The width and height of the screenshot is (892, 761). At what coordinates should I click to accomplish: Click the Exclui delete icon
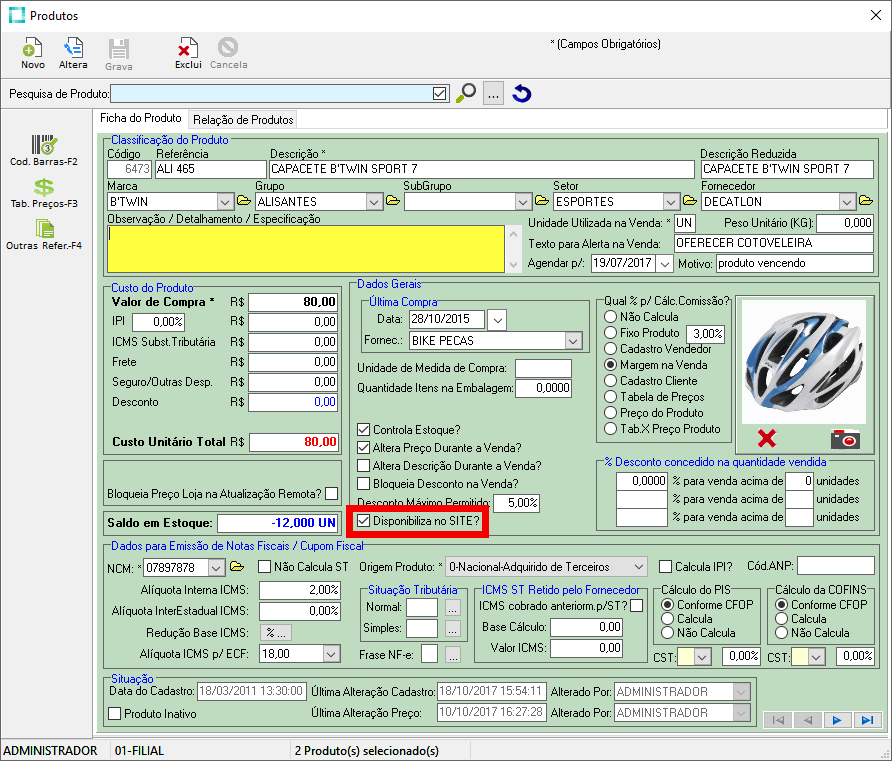187,48
